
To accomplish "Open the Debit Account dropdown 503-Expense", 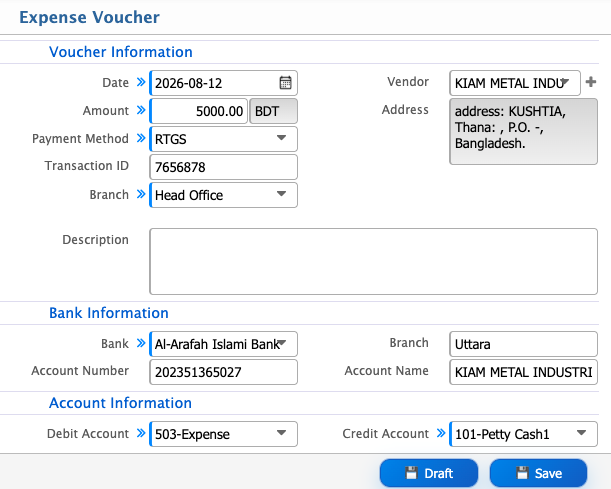I will pos(223,434).
